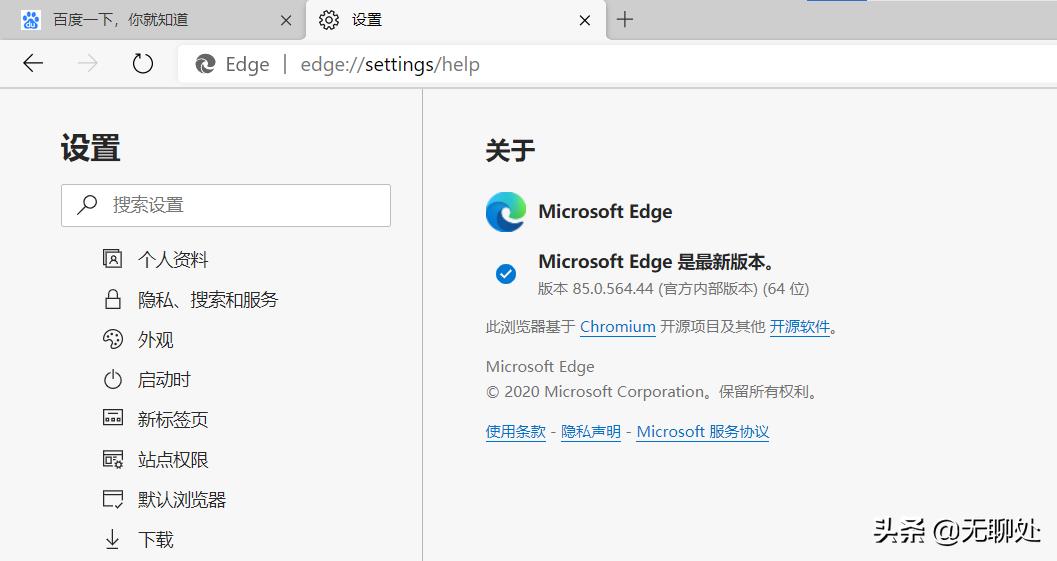Open 外观 settings
The height and width of the screenshot is (561, 1057).
[156, 339]
